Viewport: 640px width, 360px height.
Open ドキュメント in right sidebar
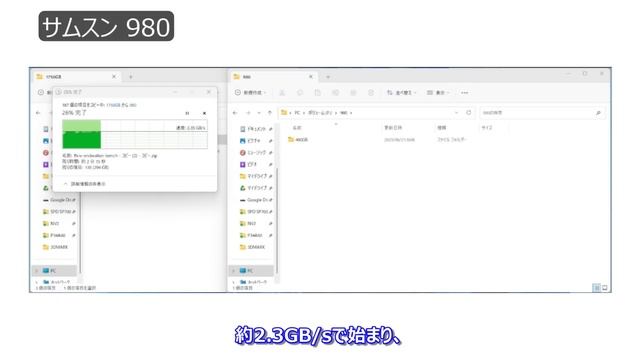tap(256, 129)
